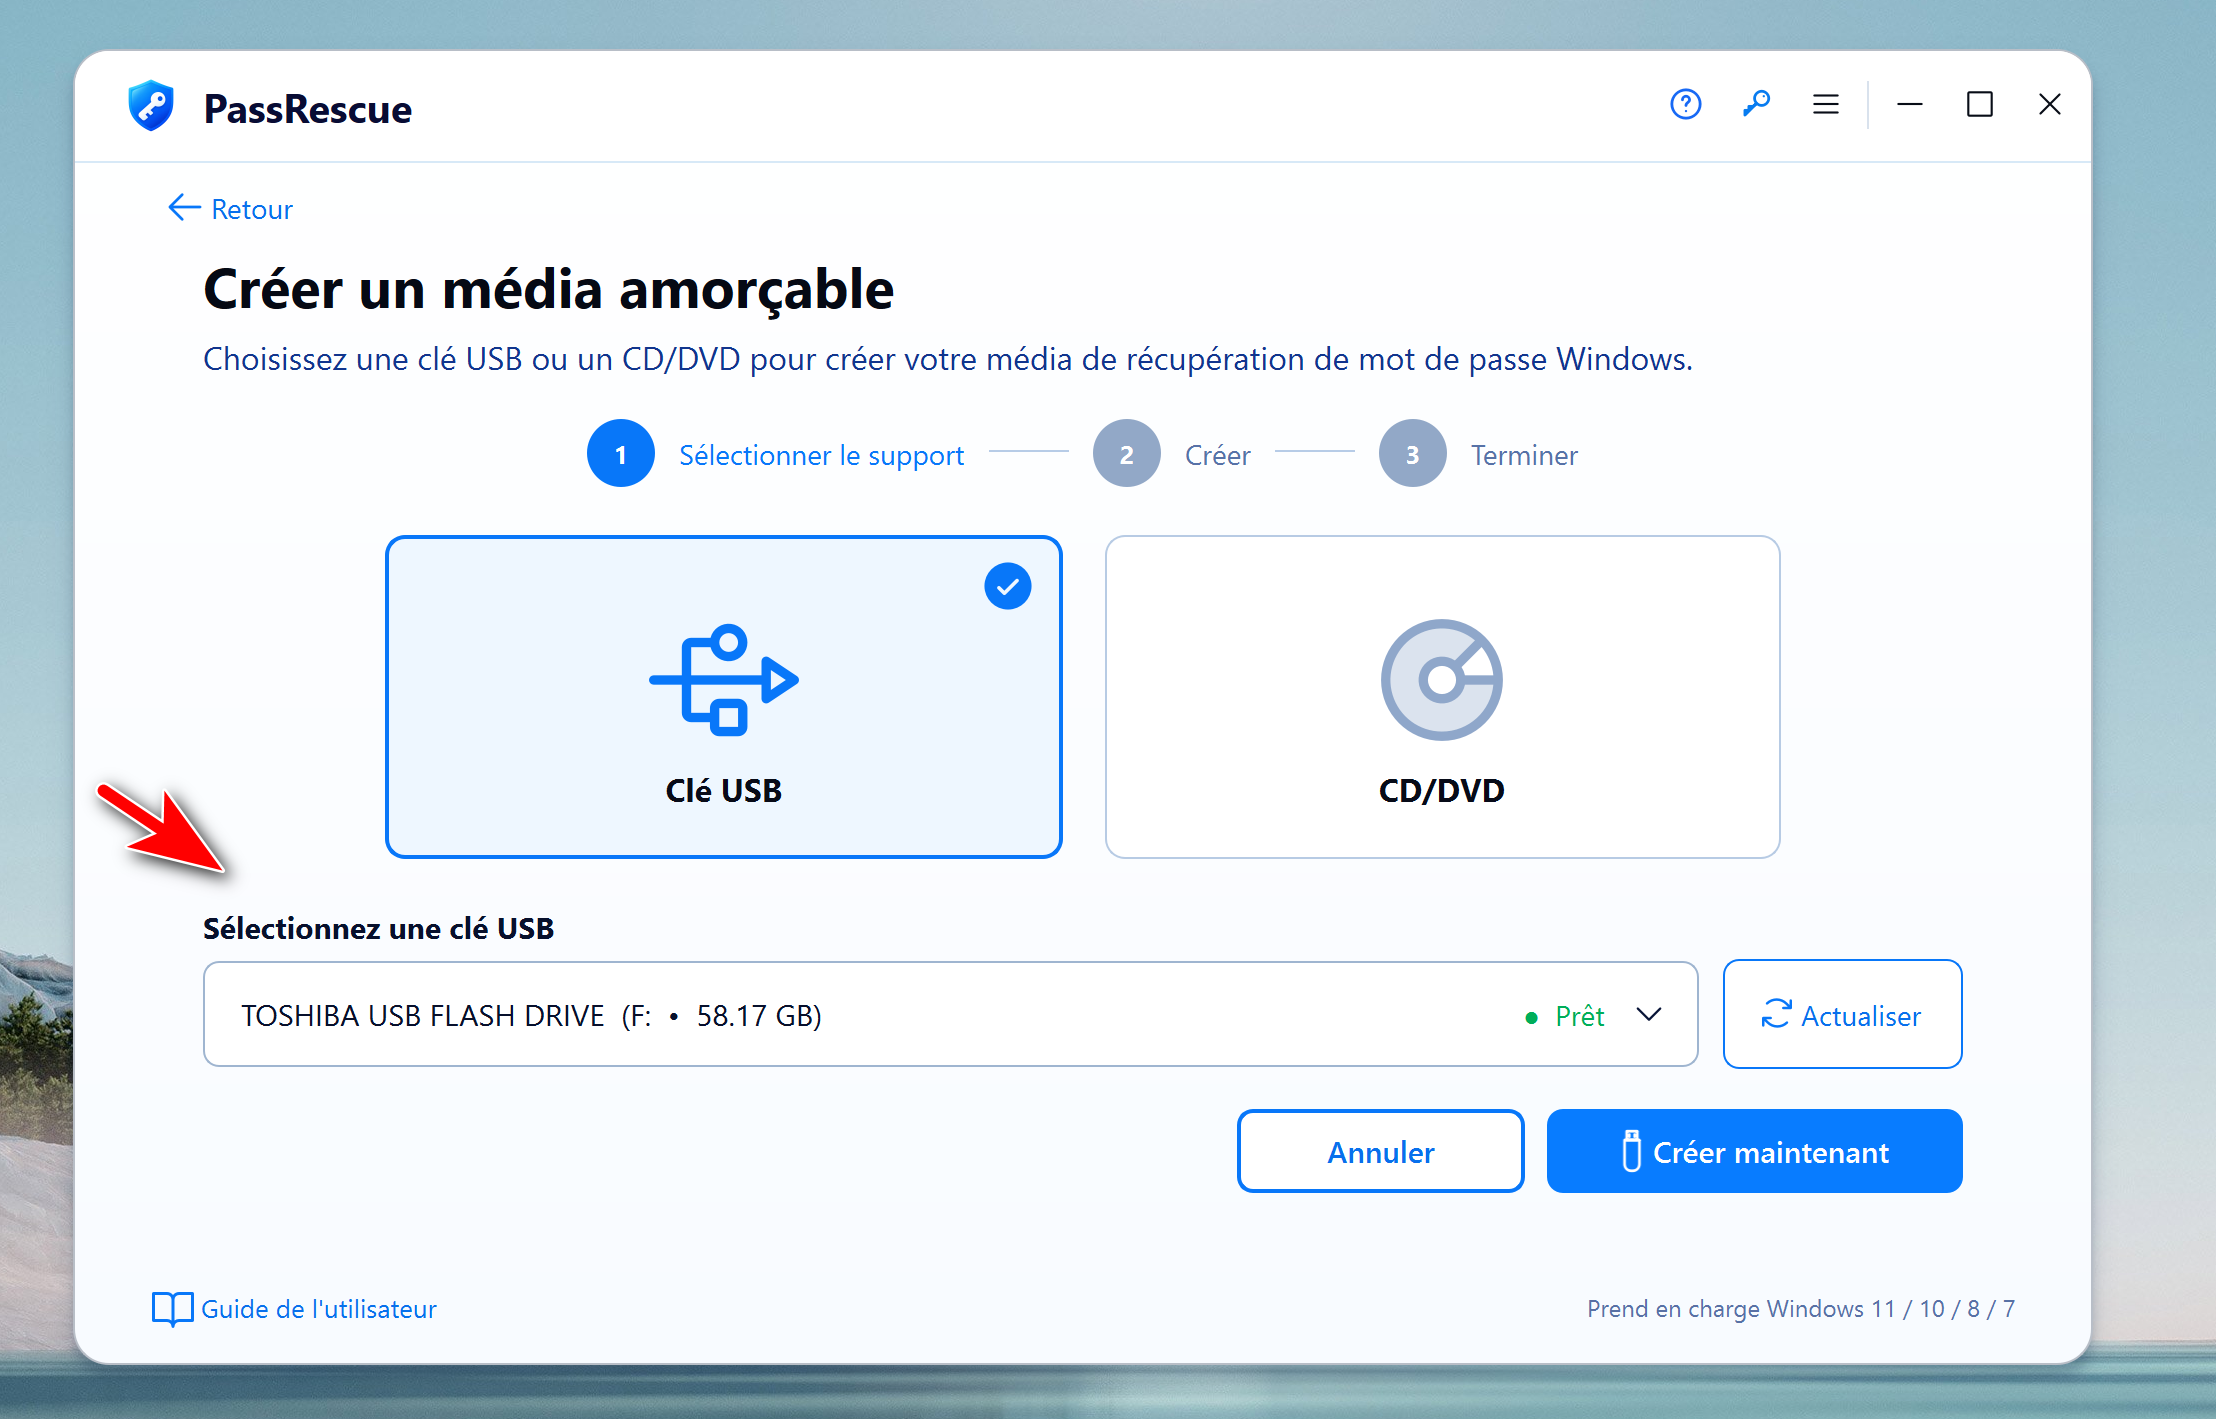Click the Prêt status label
The image size is (2216, 1419).
coord(1579,1016)
